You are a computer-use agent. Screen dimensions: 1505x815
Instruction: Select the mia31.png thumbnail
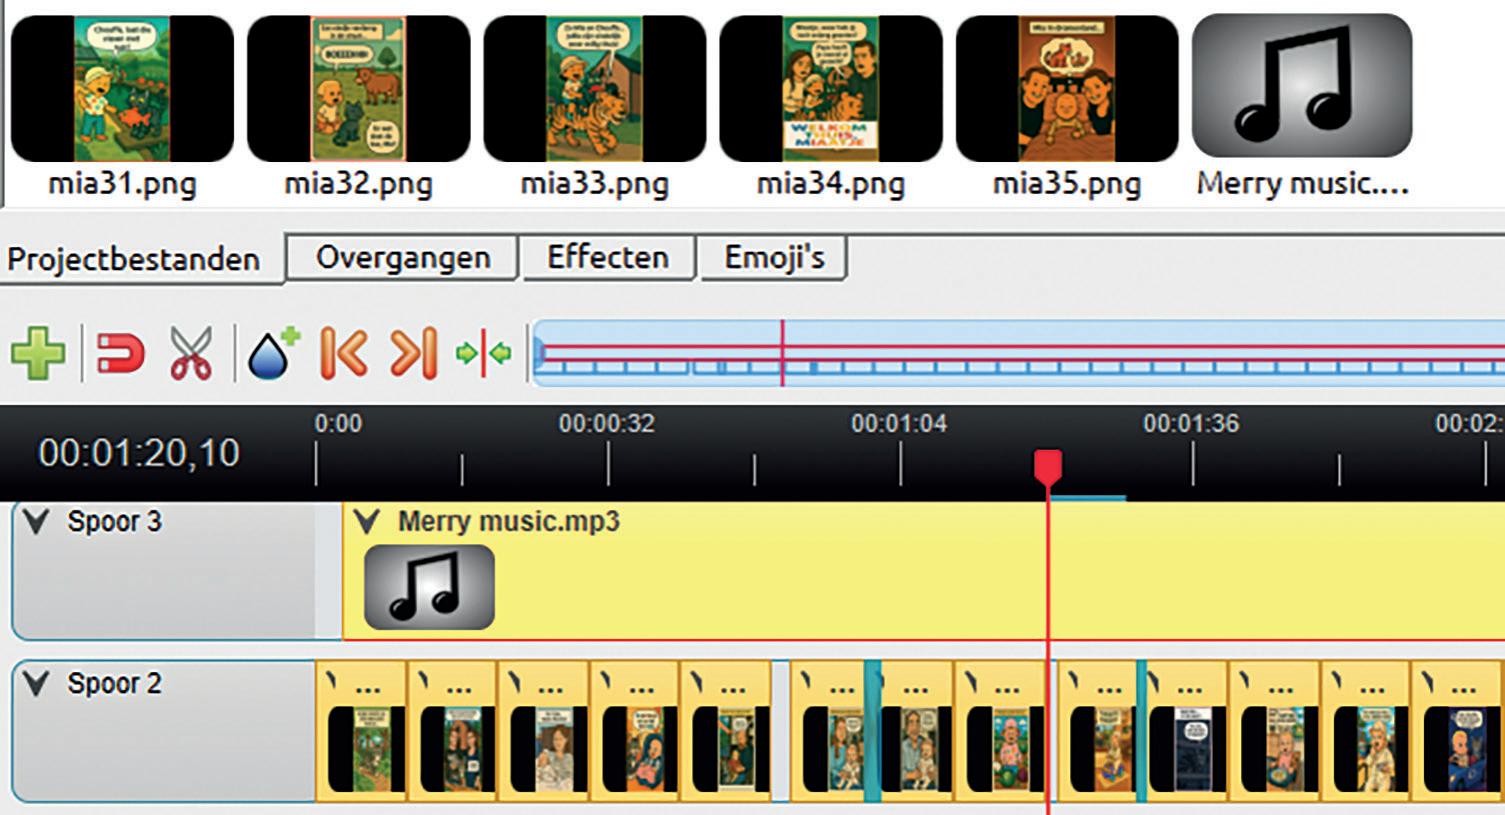[x=122, y=89]
